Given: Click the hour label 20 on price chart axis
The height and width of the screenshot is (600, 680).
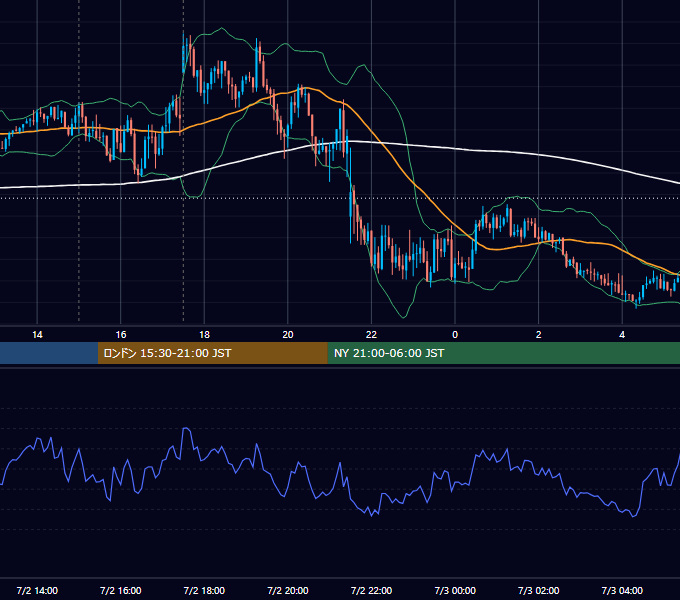Looking at the screenshot, I should tap(288, 335).
